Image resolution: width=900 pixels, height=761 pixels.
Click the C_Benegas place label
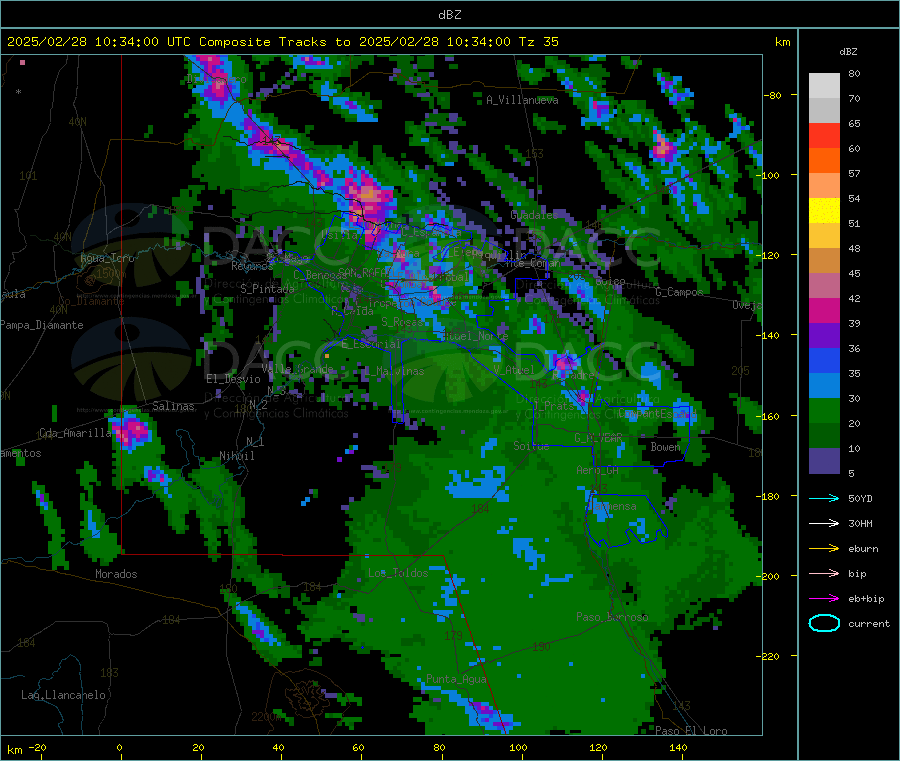[x=320, y=275]
